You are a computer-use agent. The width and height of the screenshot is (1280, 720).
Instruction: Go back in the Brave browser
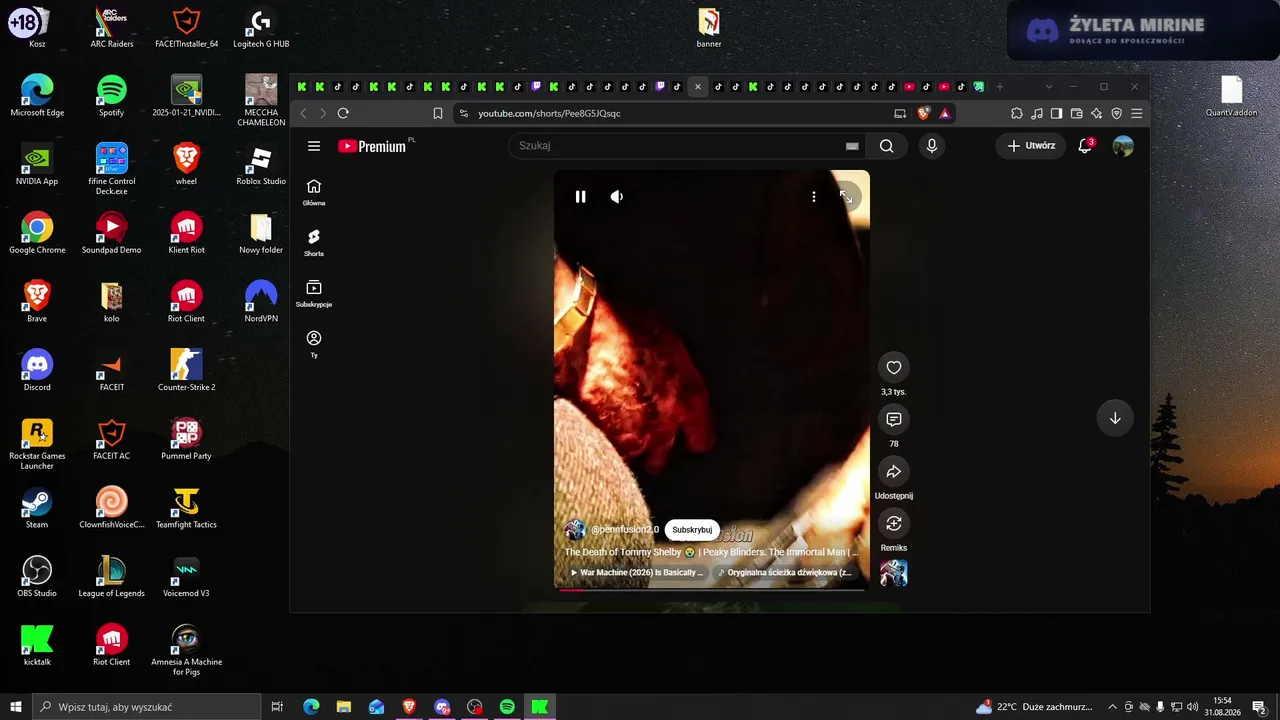click(304, 114)
